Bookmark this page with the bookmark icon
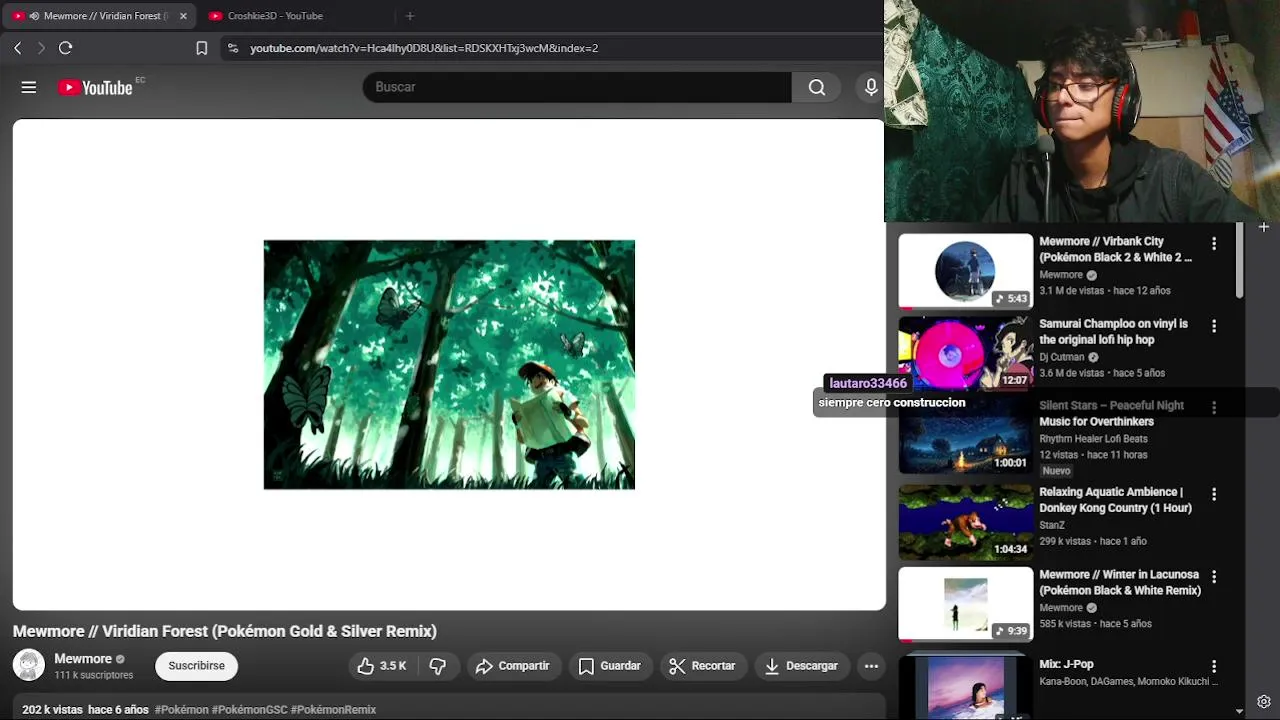This screenshot has width=1280, height=720. point(201,47)
